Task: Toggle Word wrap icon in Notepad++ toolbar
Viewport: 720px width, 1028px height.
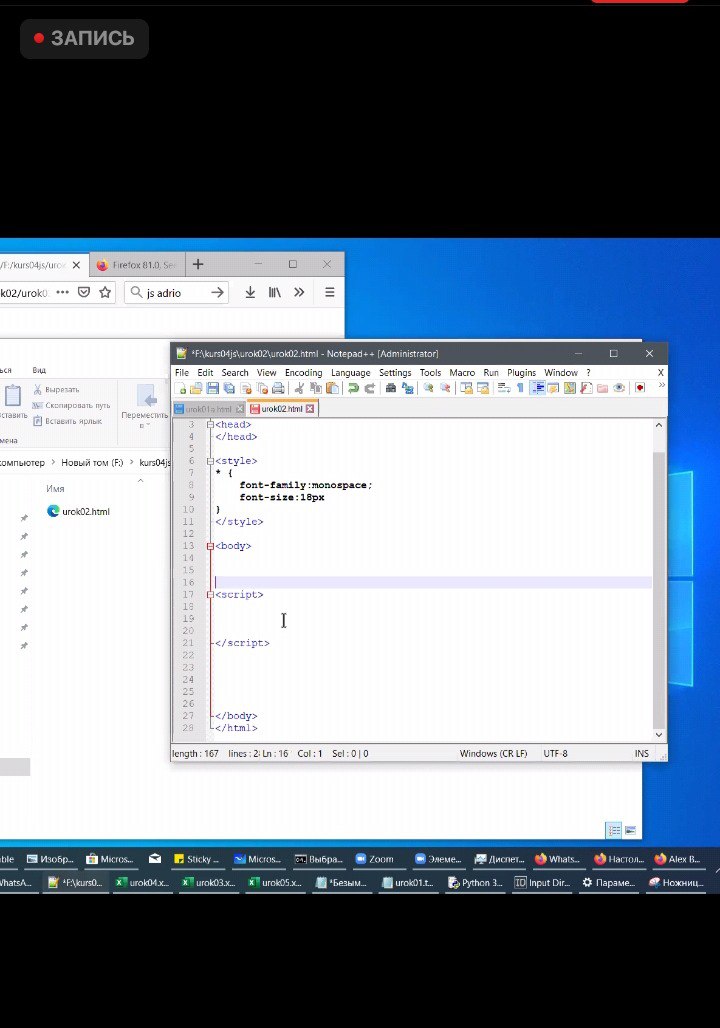Action: [504, 388]
